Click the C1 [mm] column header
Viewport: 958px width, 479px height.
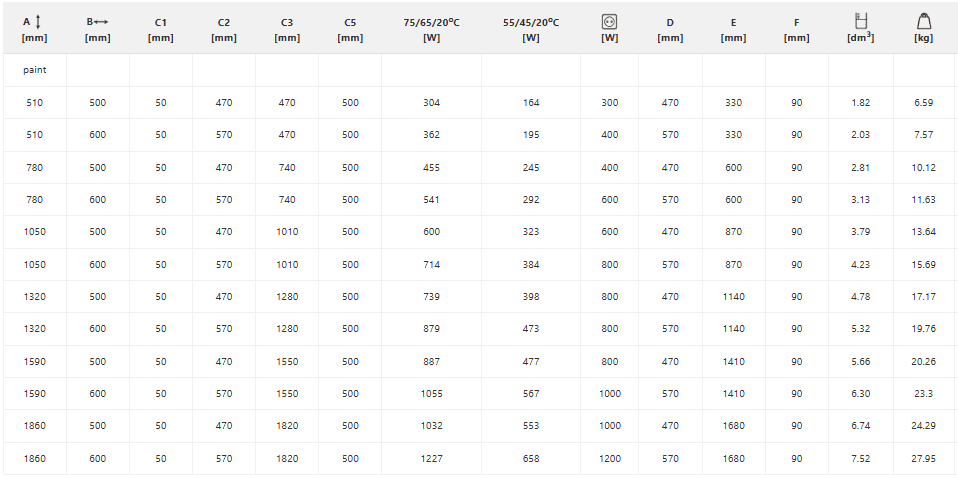click(161, 30)
